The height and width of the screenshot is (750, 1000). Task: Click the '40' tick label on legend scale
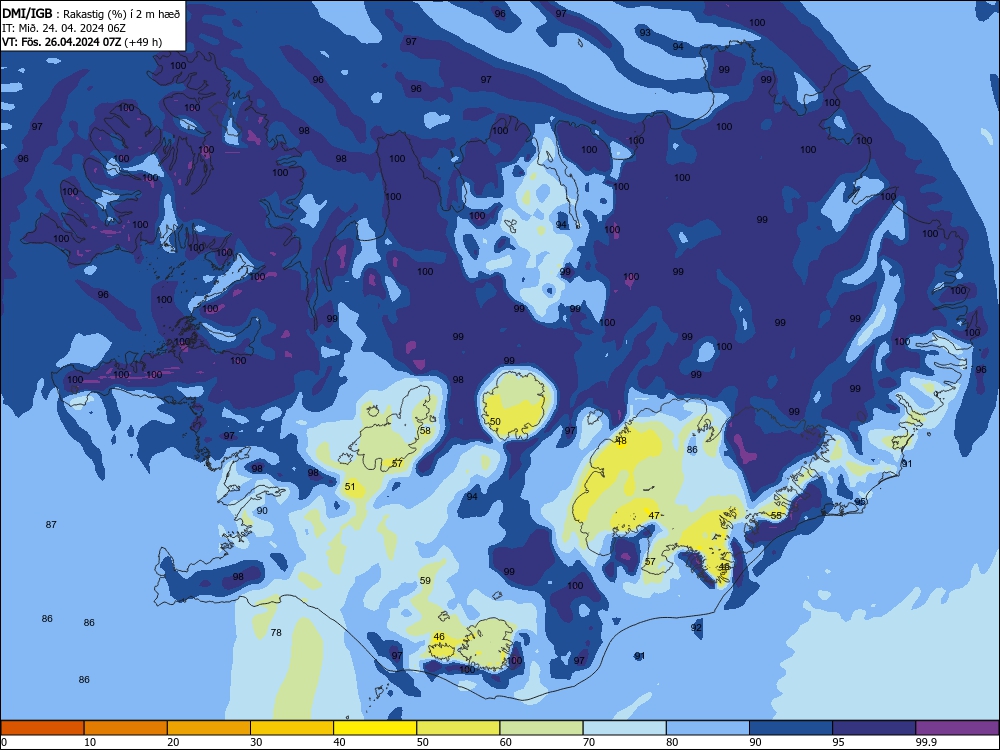[x=339, y=742]
